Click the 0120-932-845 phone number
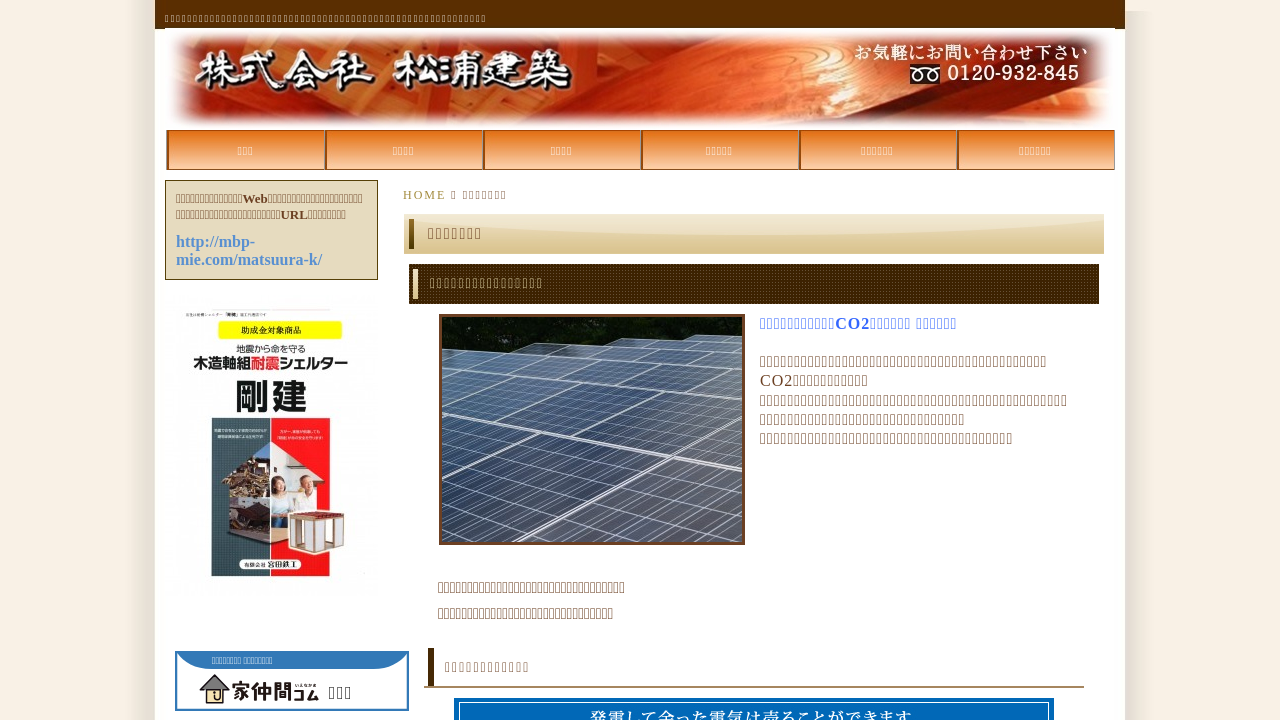Image resolution: width=1280 pixels, height=720 pixels. 1013,74
